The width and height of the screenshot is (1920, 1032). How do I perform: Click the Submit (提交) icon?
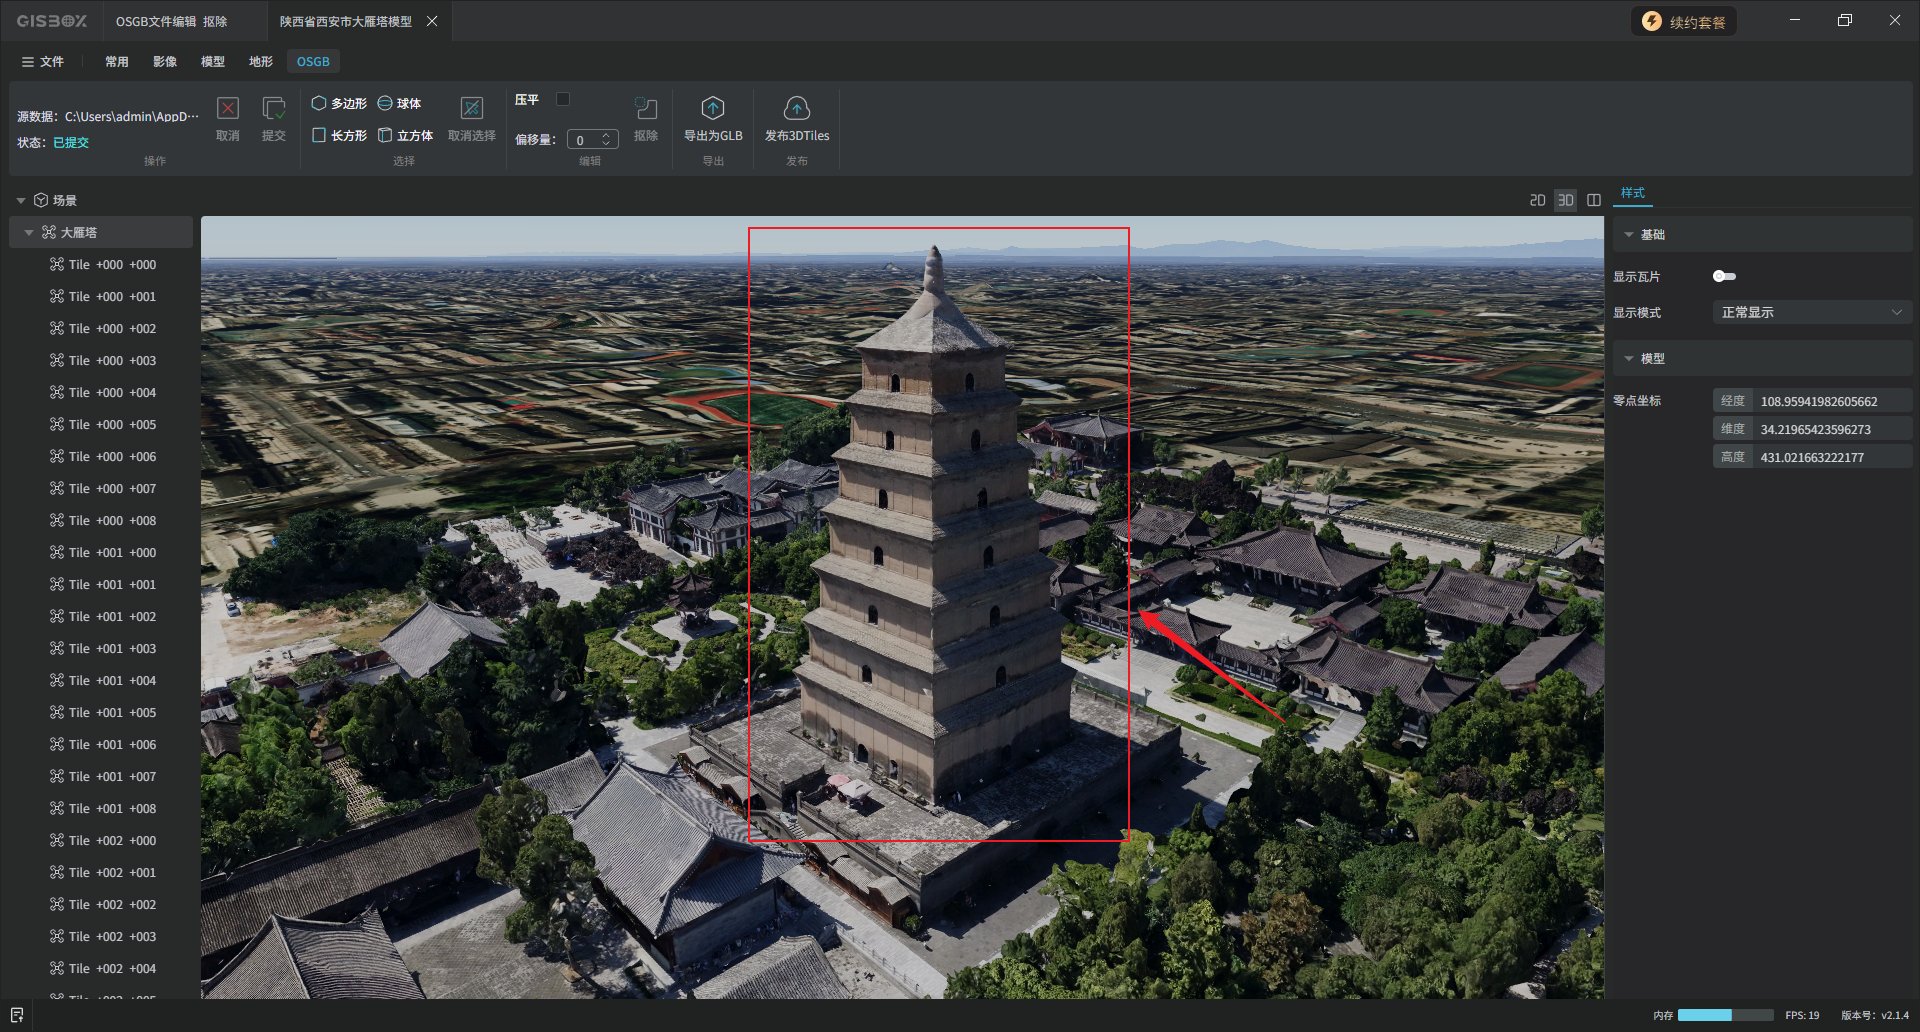pyautogui.click(x=273, y=109)
